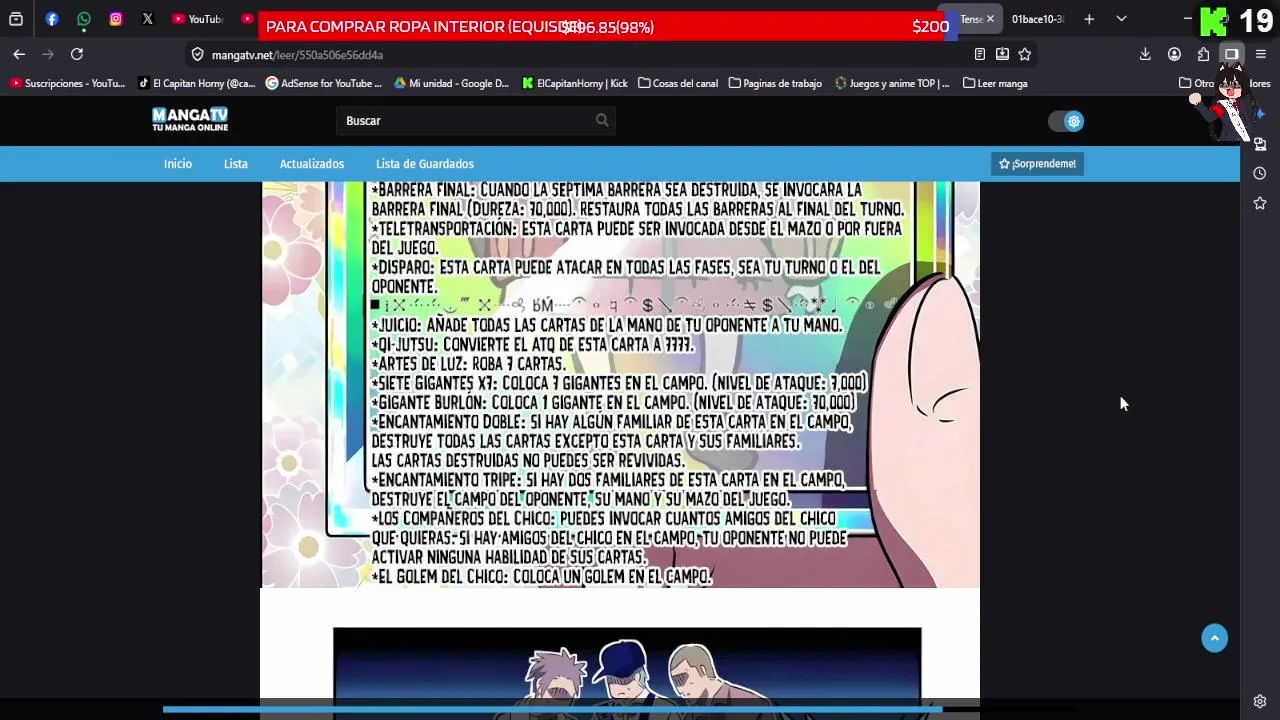
Task: Toggle the site theme switch
Action: point(1066,121)
